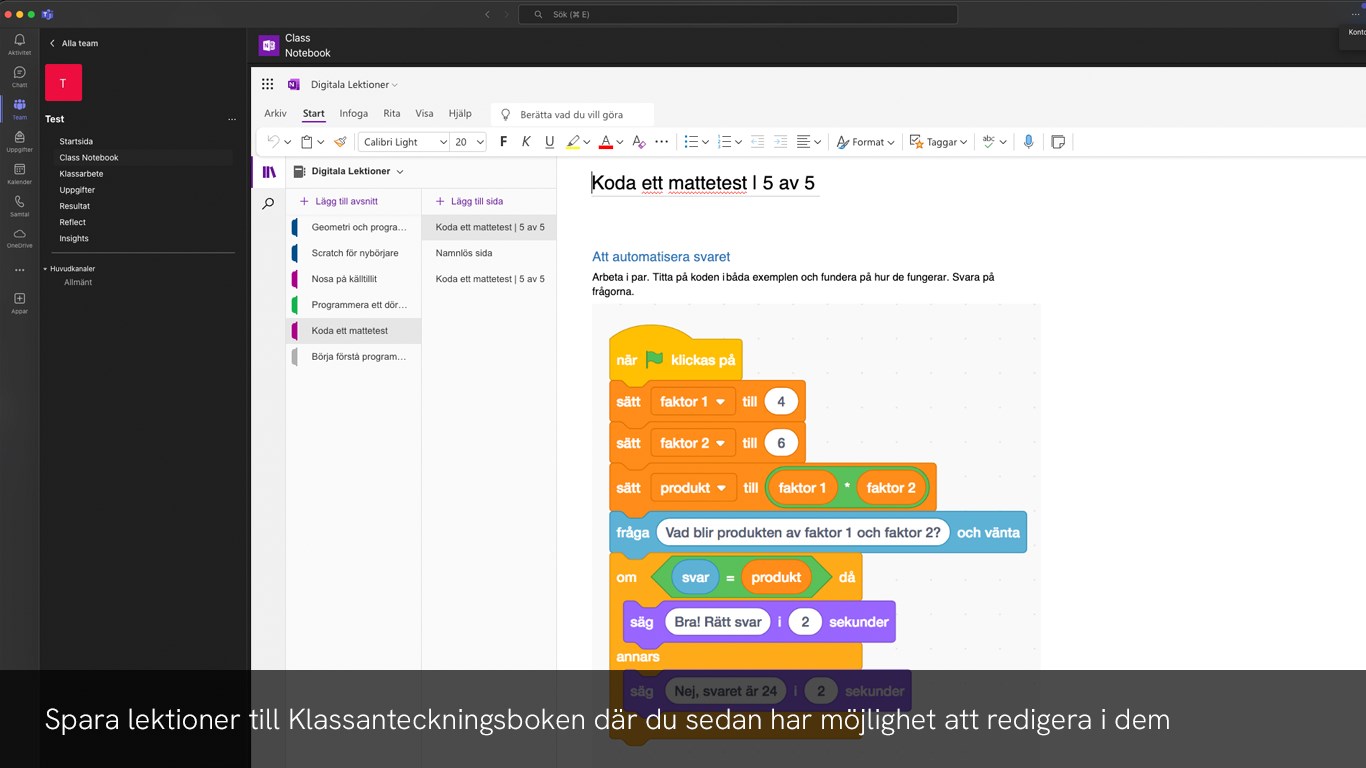
Task: Open Chatt in the Teams sidebar
Action: [x=19, y=76]
